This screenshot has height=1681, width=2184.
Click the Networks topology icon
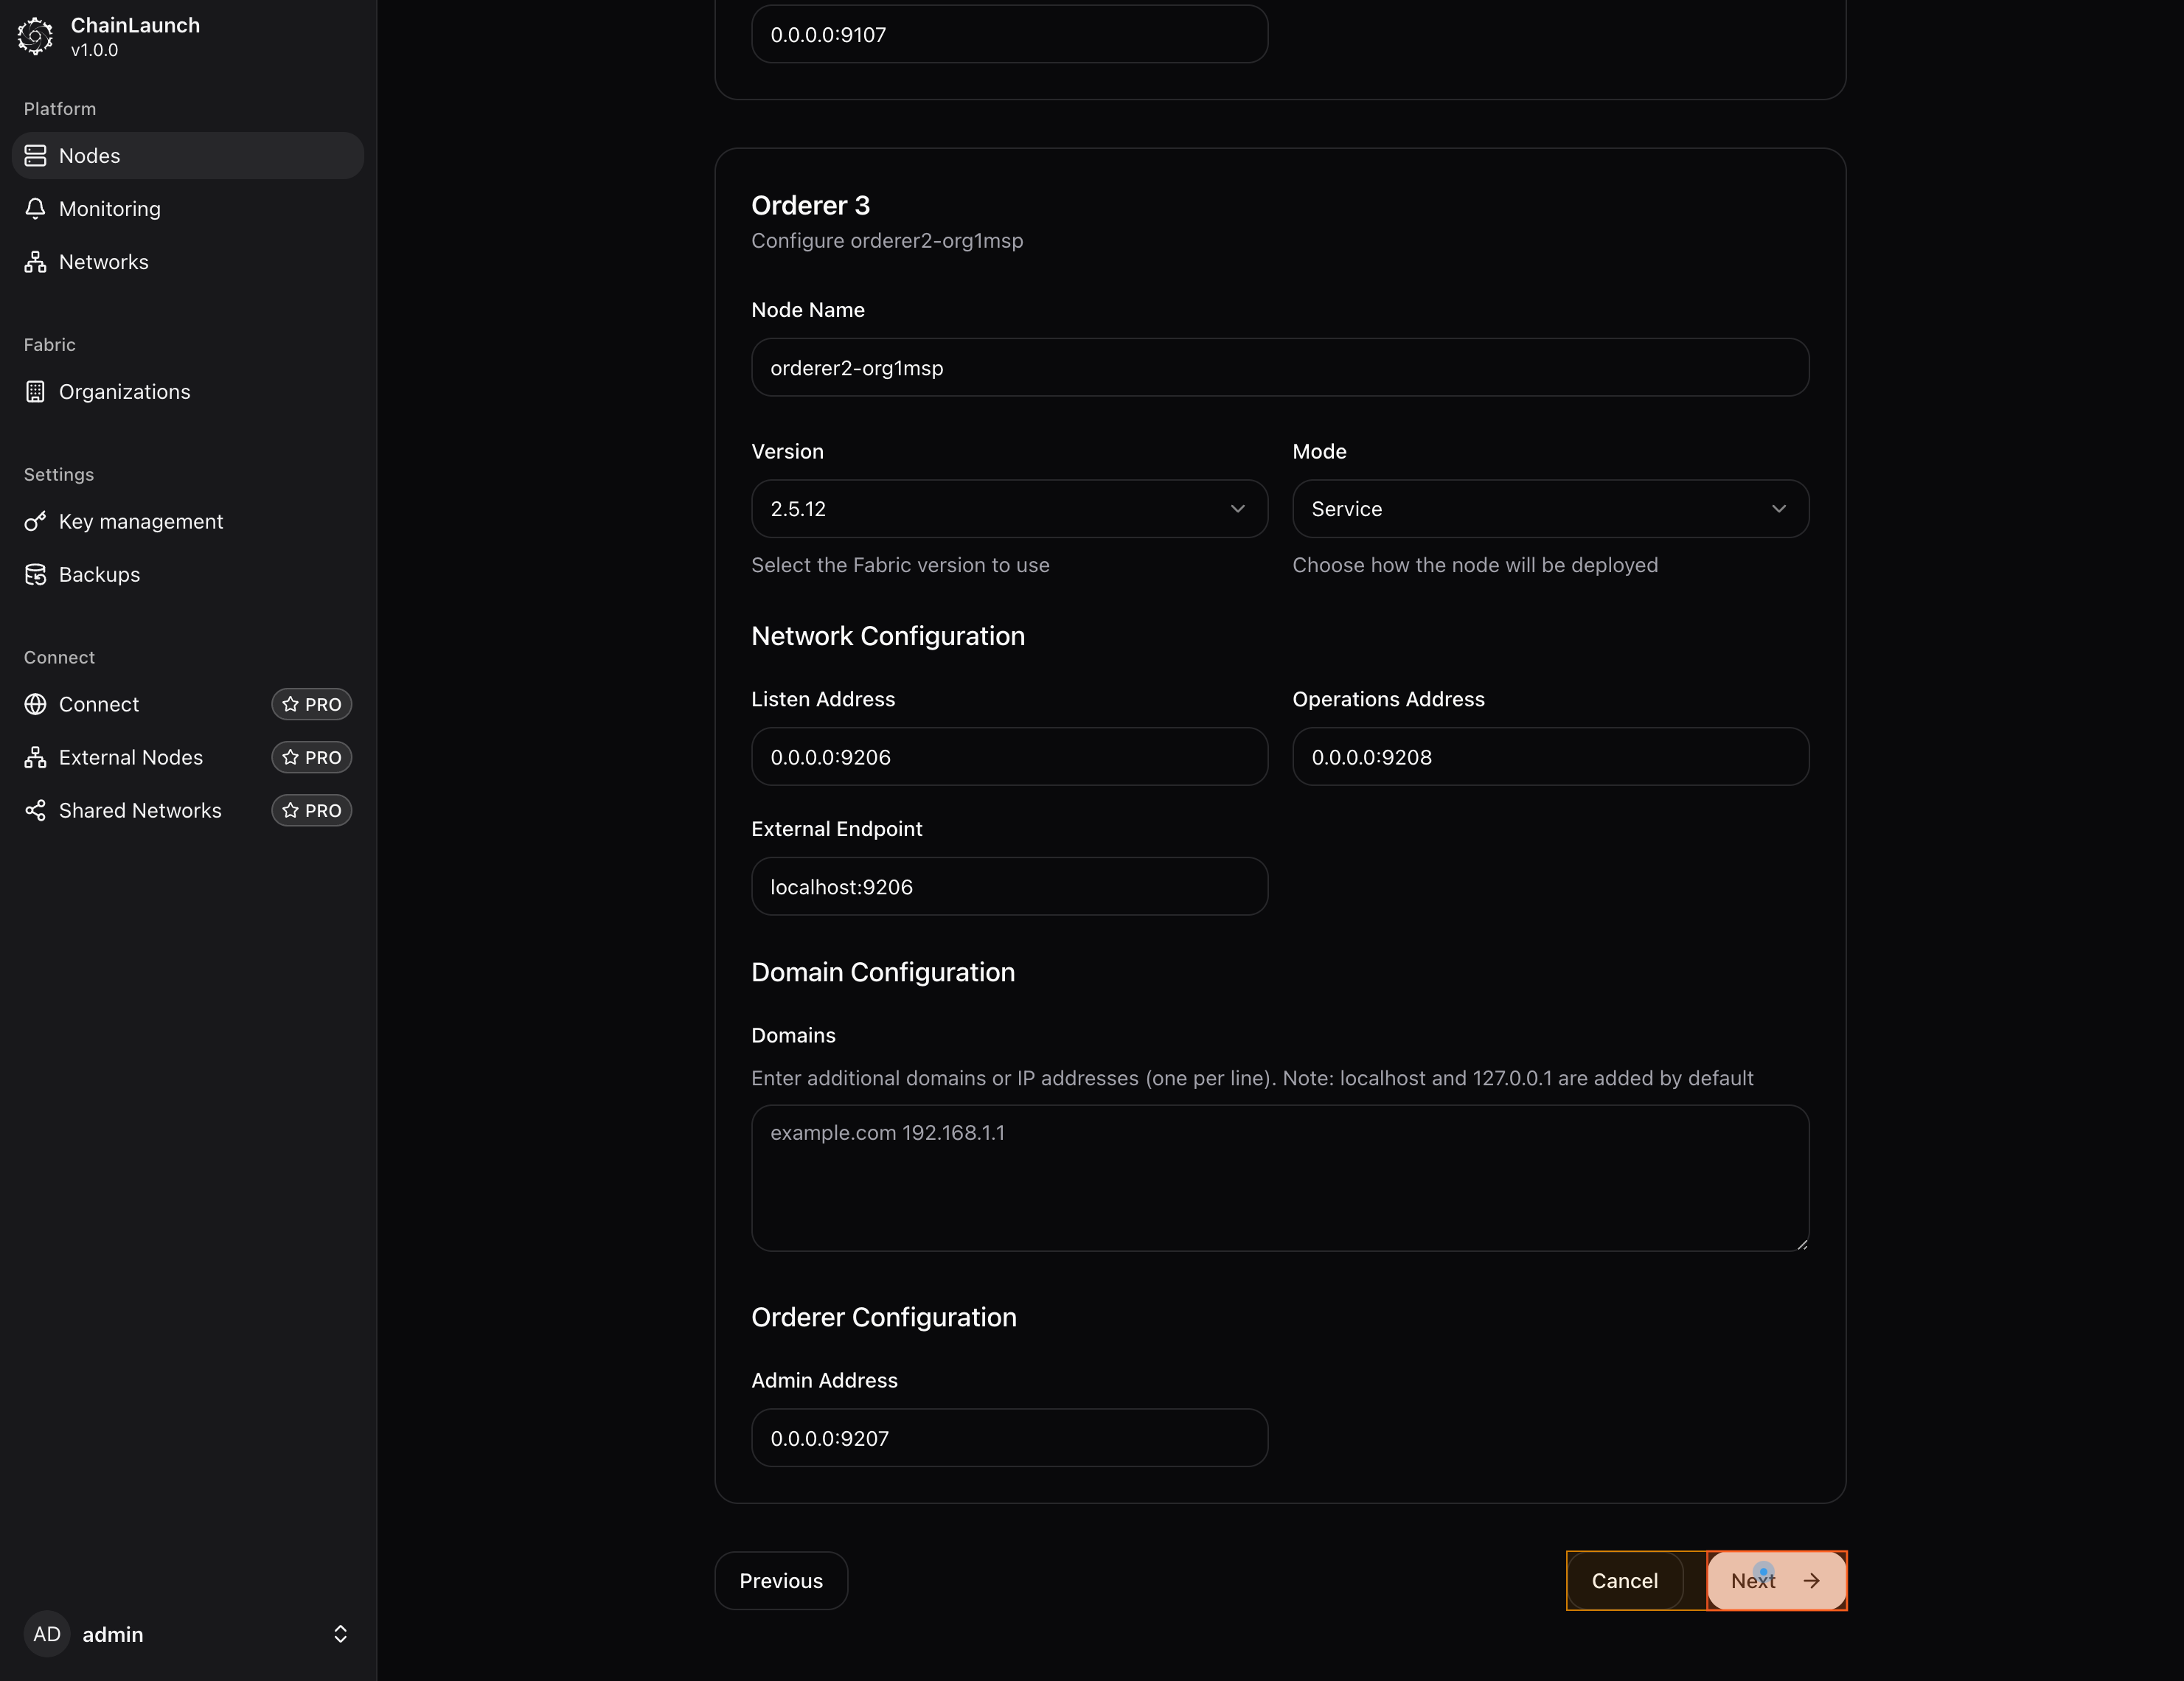[35, 262]
